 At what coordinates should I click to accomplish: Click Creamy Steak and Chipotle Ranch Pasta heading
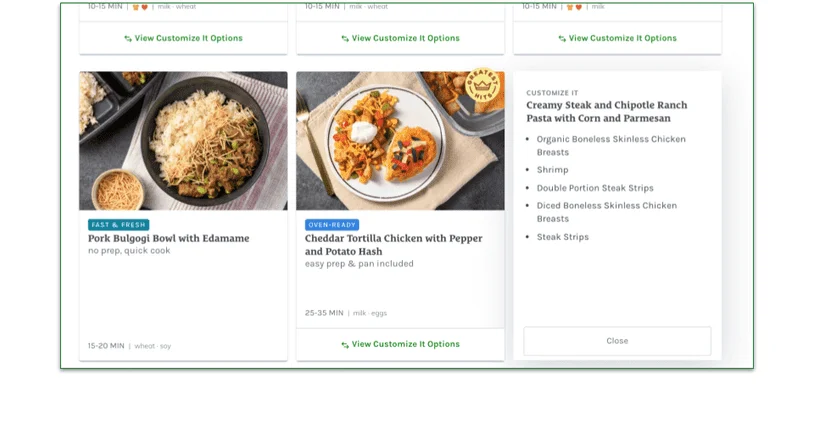pyautogui.click(x=607, y=112)
